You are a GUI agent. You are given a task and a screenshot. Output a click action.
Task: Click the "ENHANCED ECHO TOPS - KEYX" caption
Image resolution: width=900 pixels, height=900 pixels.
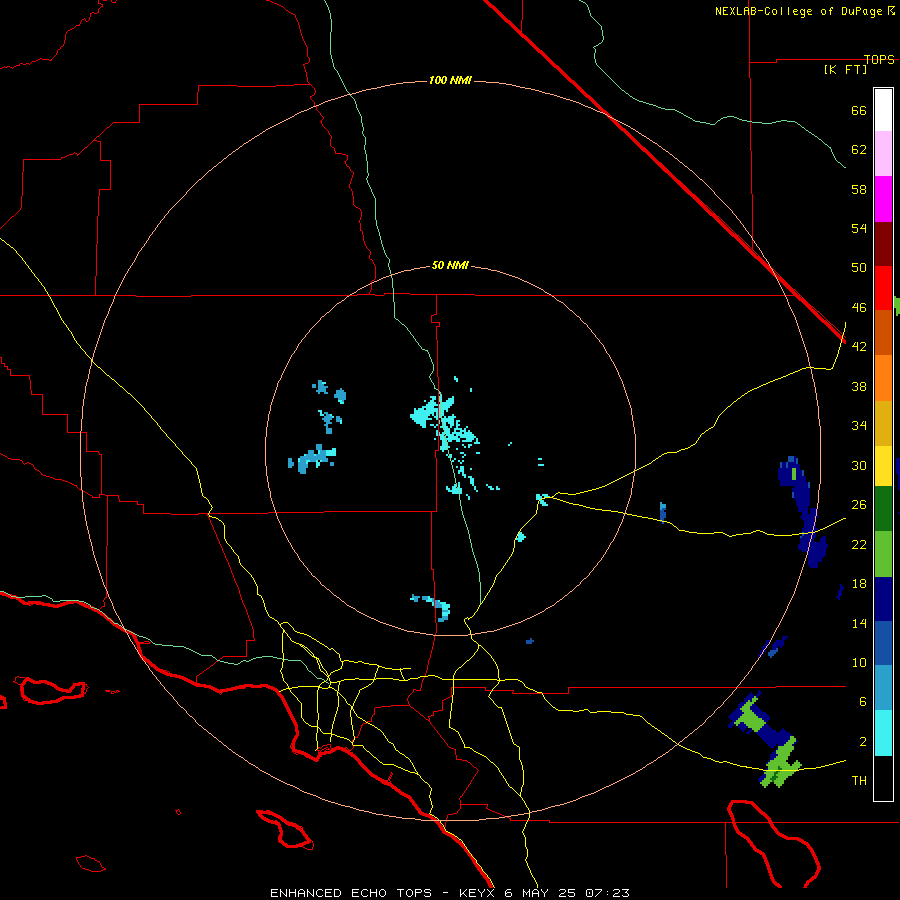[x=382, y=893]
